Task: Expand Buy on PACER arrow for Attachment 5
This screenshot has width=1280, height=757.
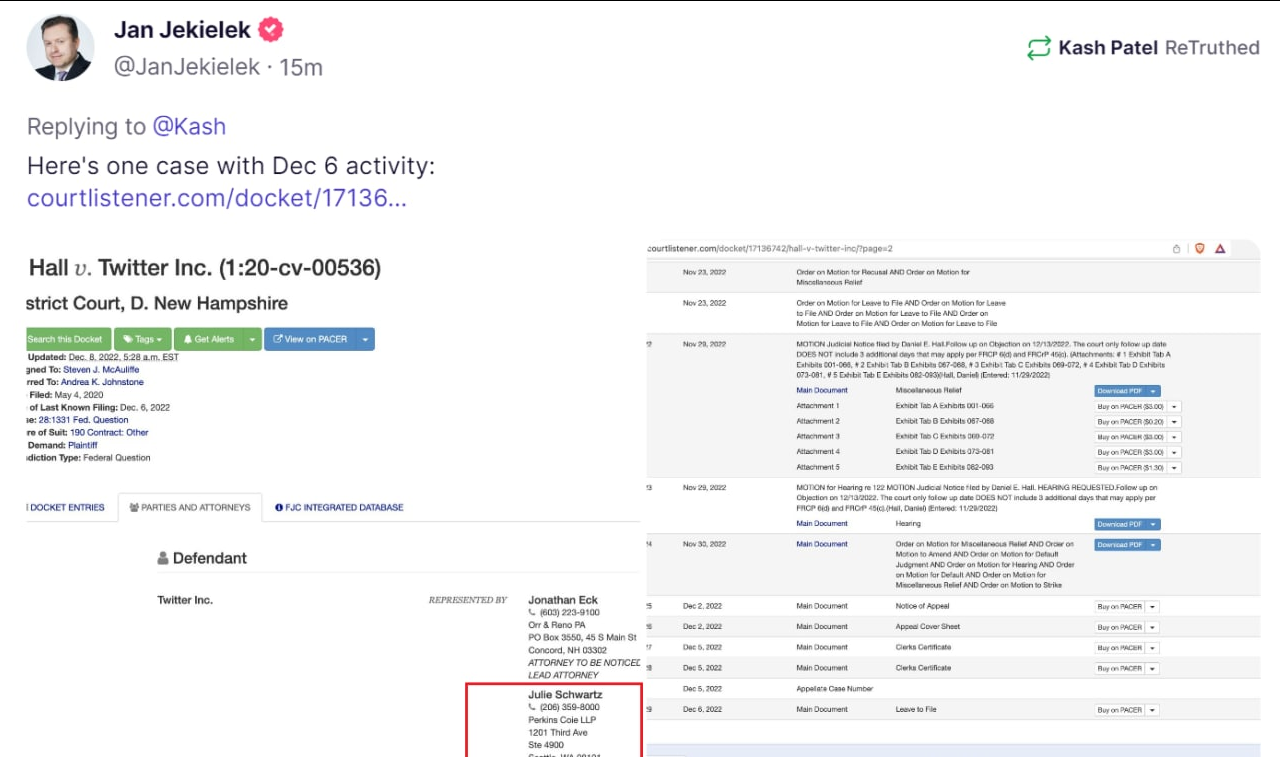Action: (1174, 467)
